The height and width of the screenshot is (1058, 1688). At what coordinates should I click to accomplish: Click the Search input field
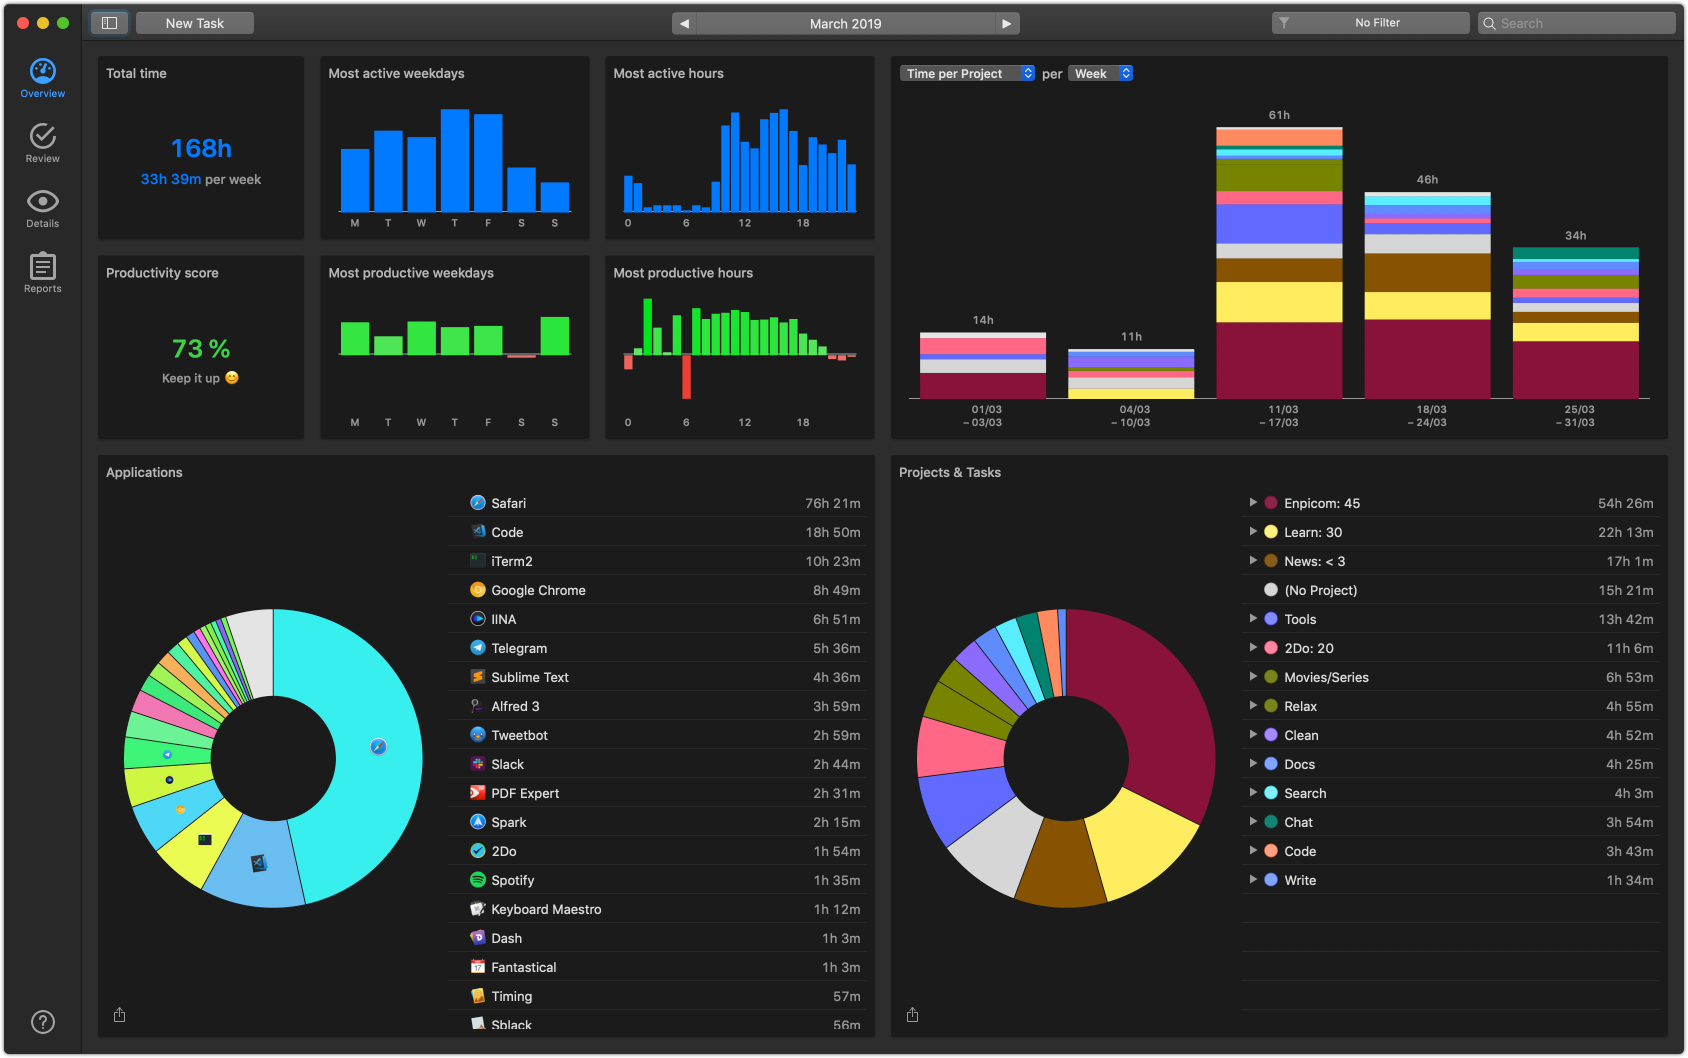(x=1576, y=23)
